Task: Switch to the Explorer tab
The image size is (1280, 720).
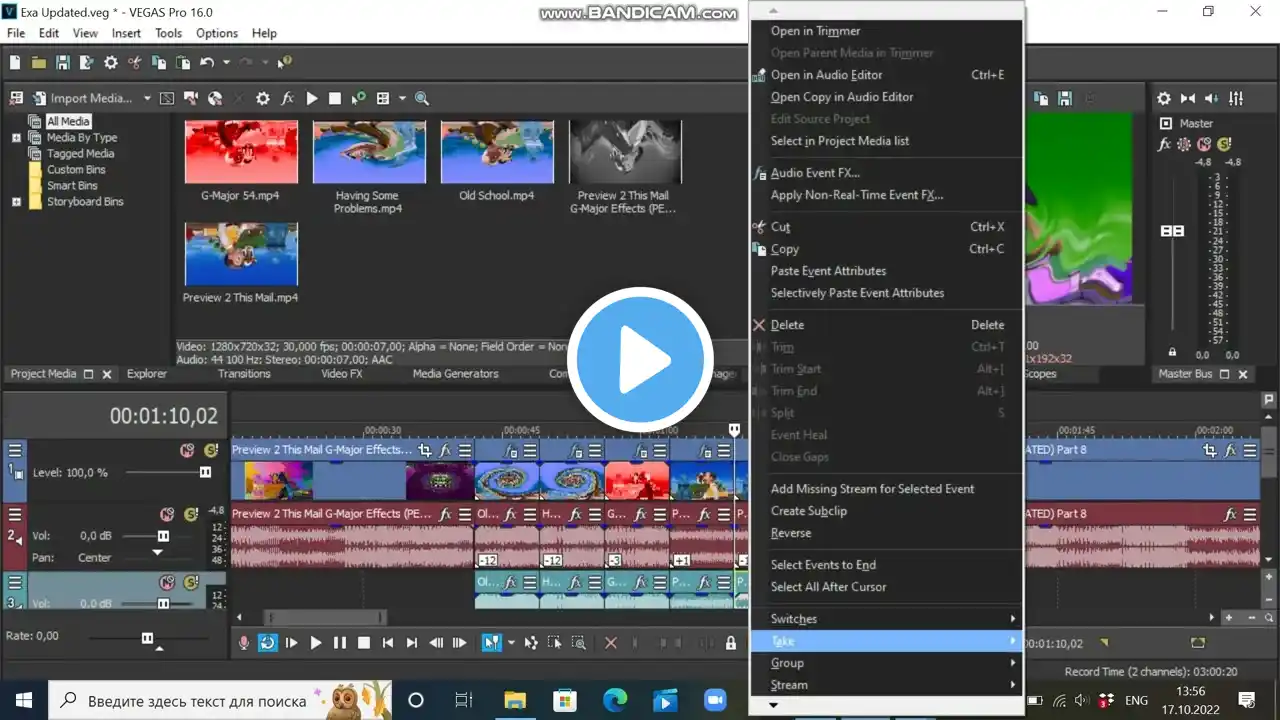Action: pyautogui.click(x=147, y=373)
